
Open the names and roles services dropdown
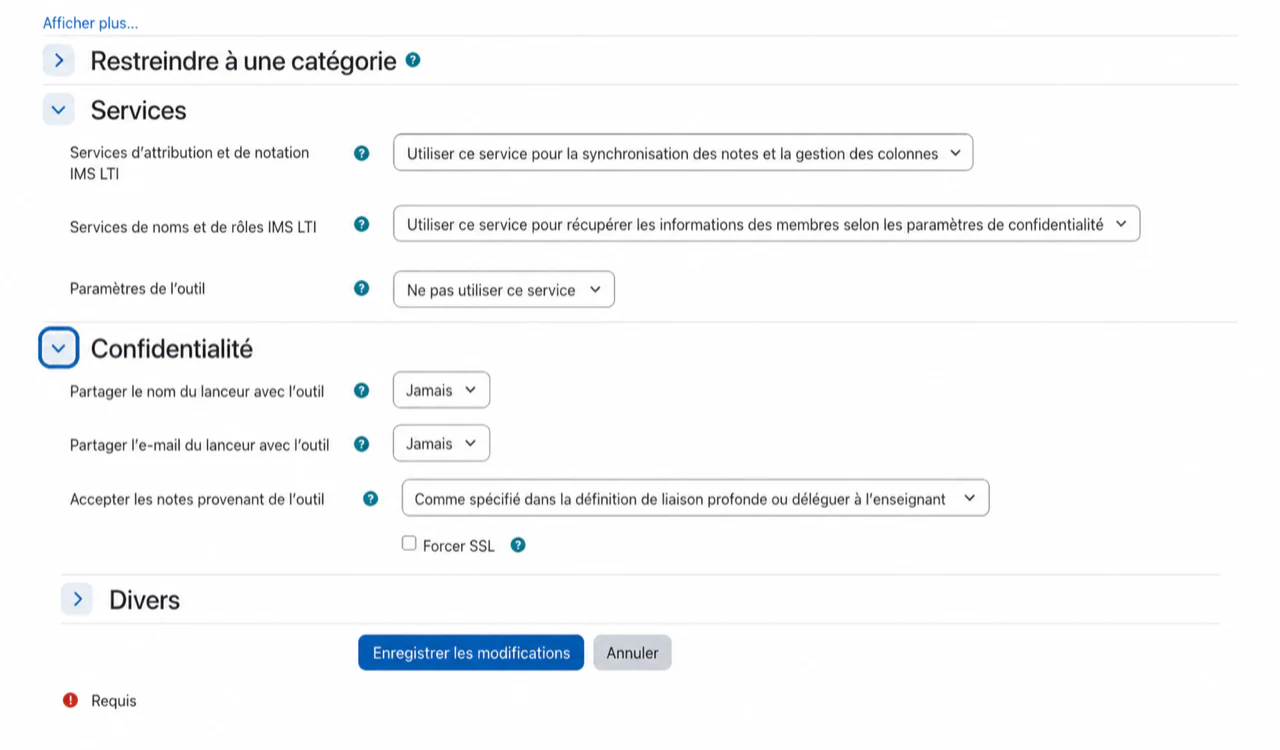coord(767,224)
